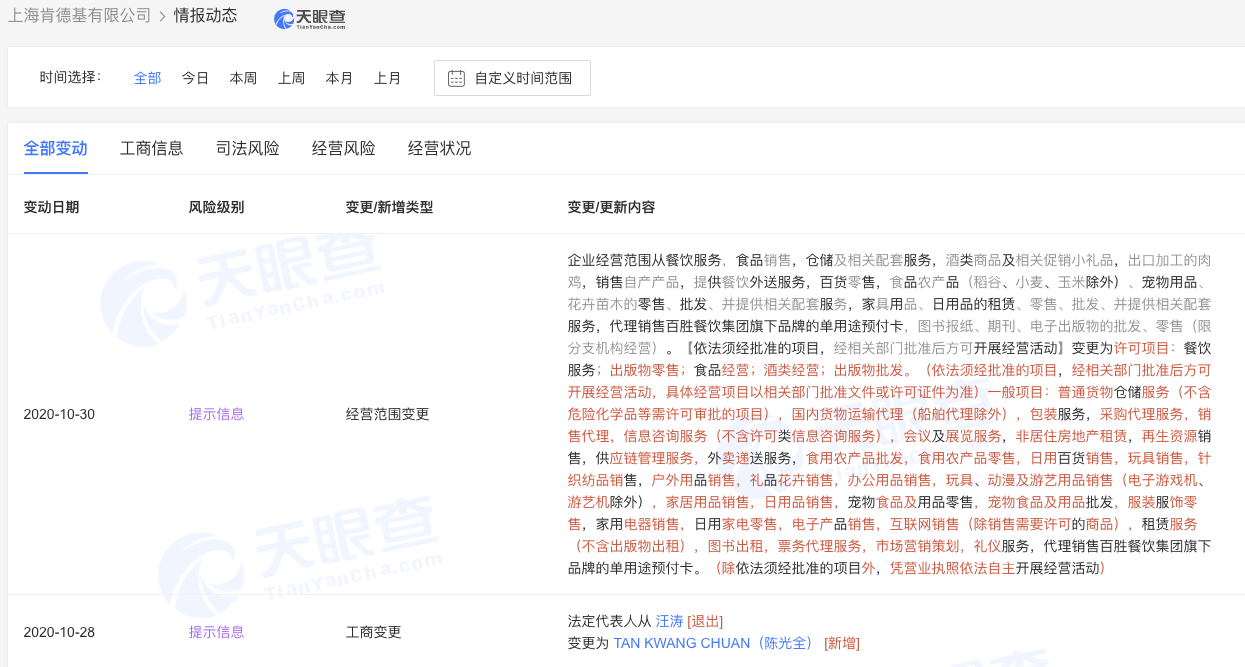Viewport: 1245px width, 667px height.
Task: Choose 本月 time range
Action: 339,78
